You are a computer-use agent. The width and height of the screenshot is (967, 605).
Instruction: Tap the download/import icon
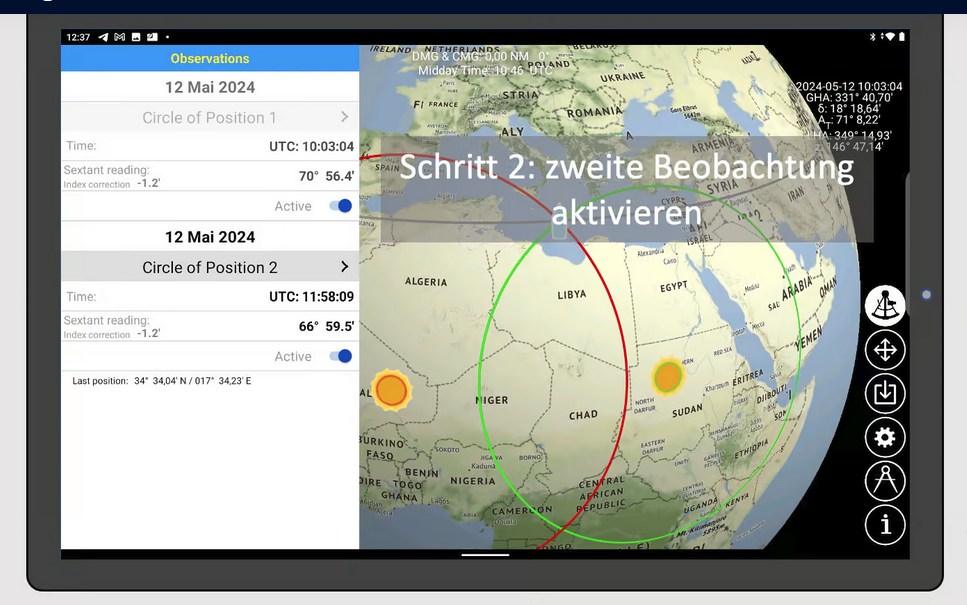tap(885, 393)
